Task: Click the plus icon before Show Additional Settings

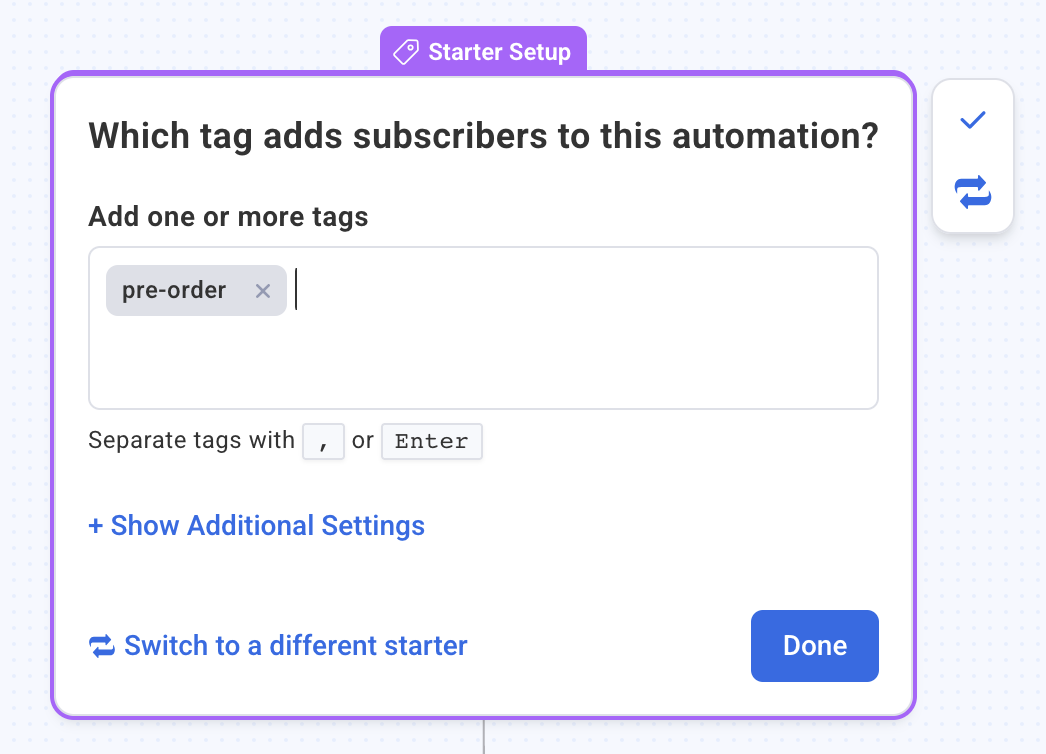Action: click(94, 525)
